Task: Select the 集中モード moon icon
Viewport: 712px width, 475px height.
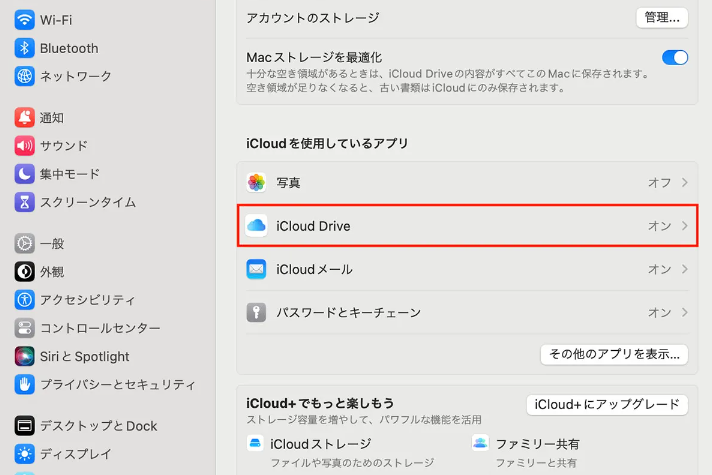Action: click(x=24, y=174)
